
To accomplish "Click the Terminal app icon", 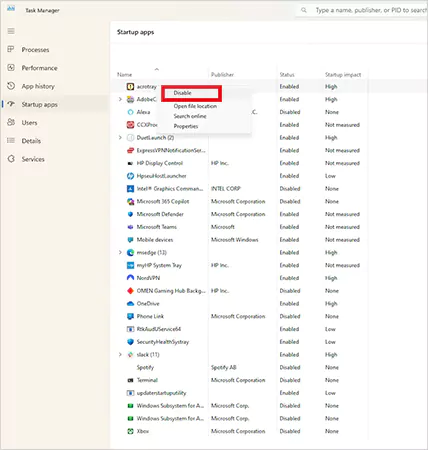I will click(x=130, y=380).
